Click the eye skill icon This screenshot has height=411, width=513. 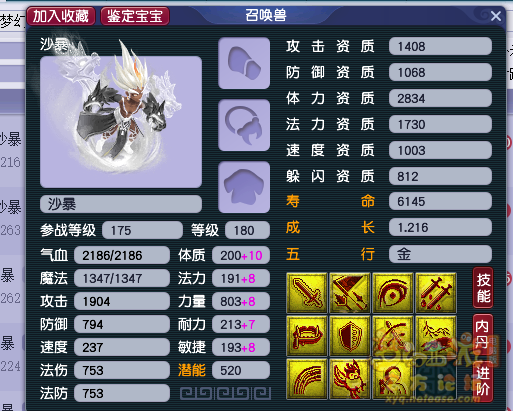coord(393,293)
